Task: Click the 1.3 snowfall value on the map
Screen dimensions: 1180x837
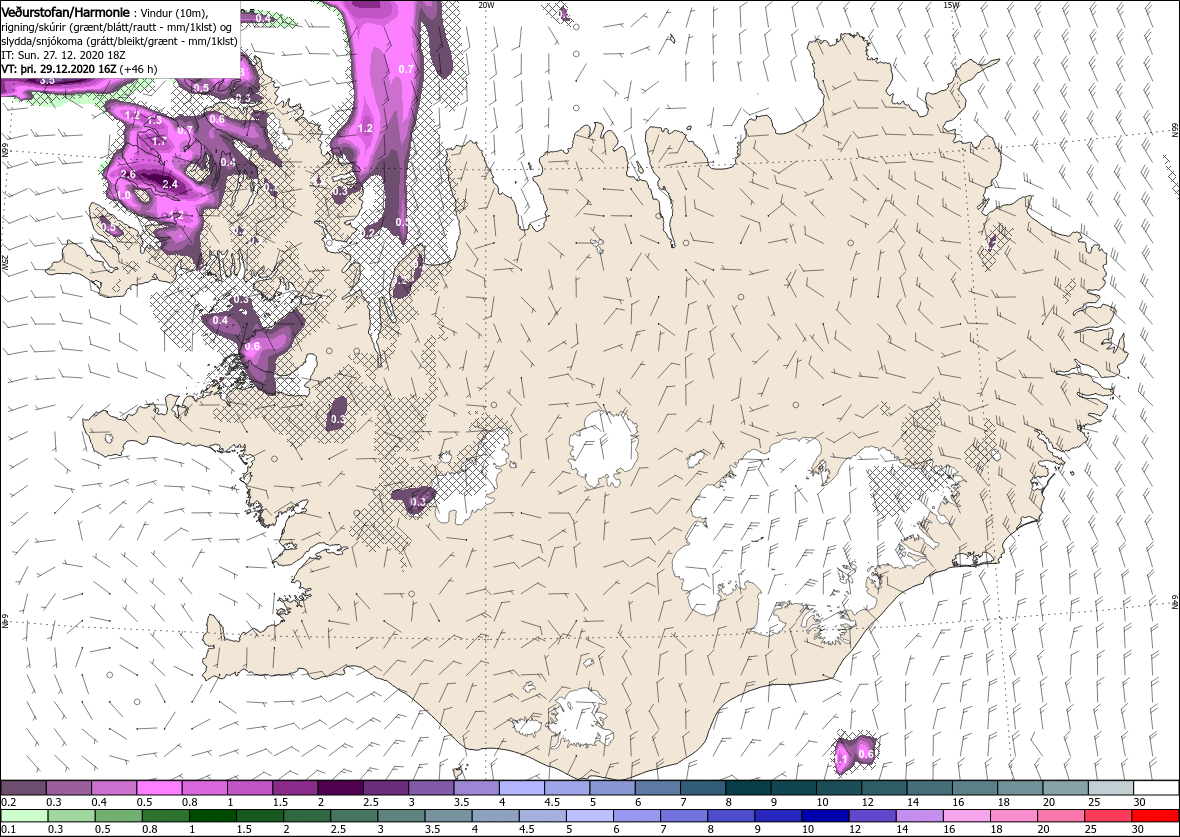Action: pyautogui.click(x=154, y=120)
